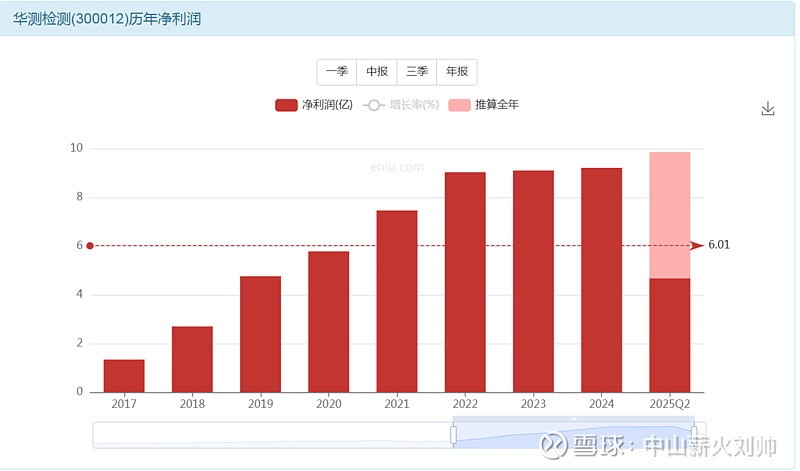Select the 2021 net profit bar
Screen dimensions: 800x471
pos(397,302)
